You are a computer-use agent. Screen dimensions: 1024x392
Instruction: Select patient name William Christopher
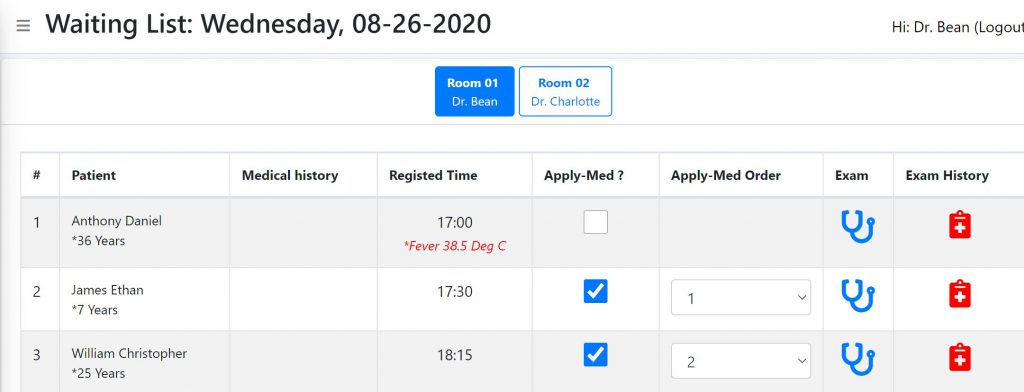[x=129, y=353]
